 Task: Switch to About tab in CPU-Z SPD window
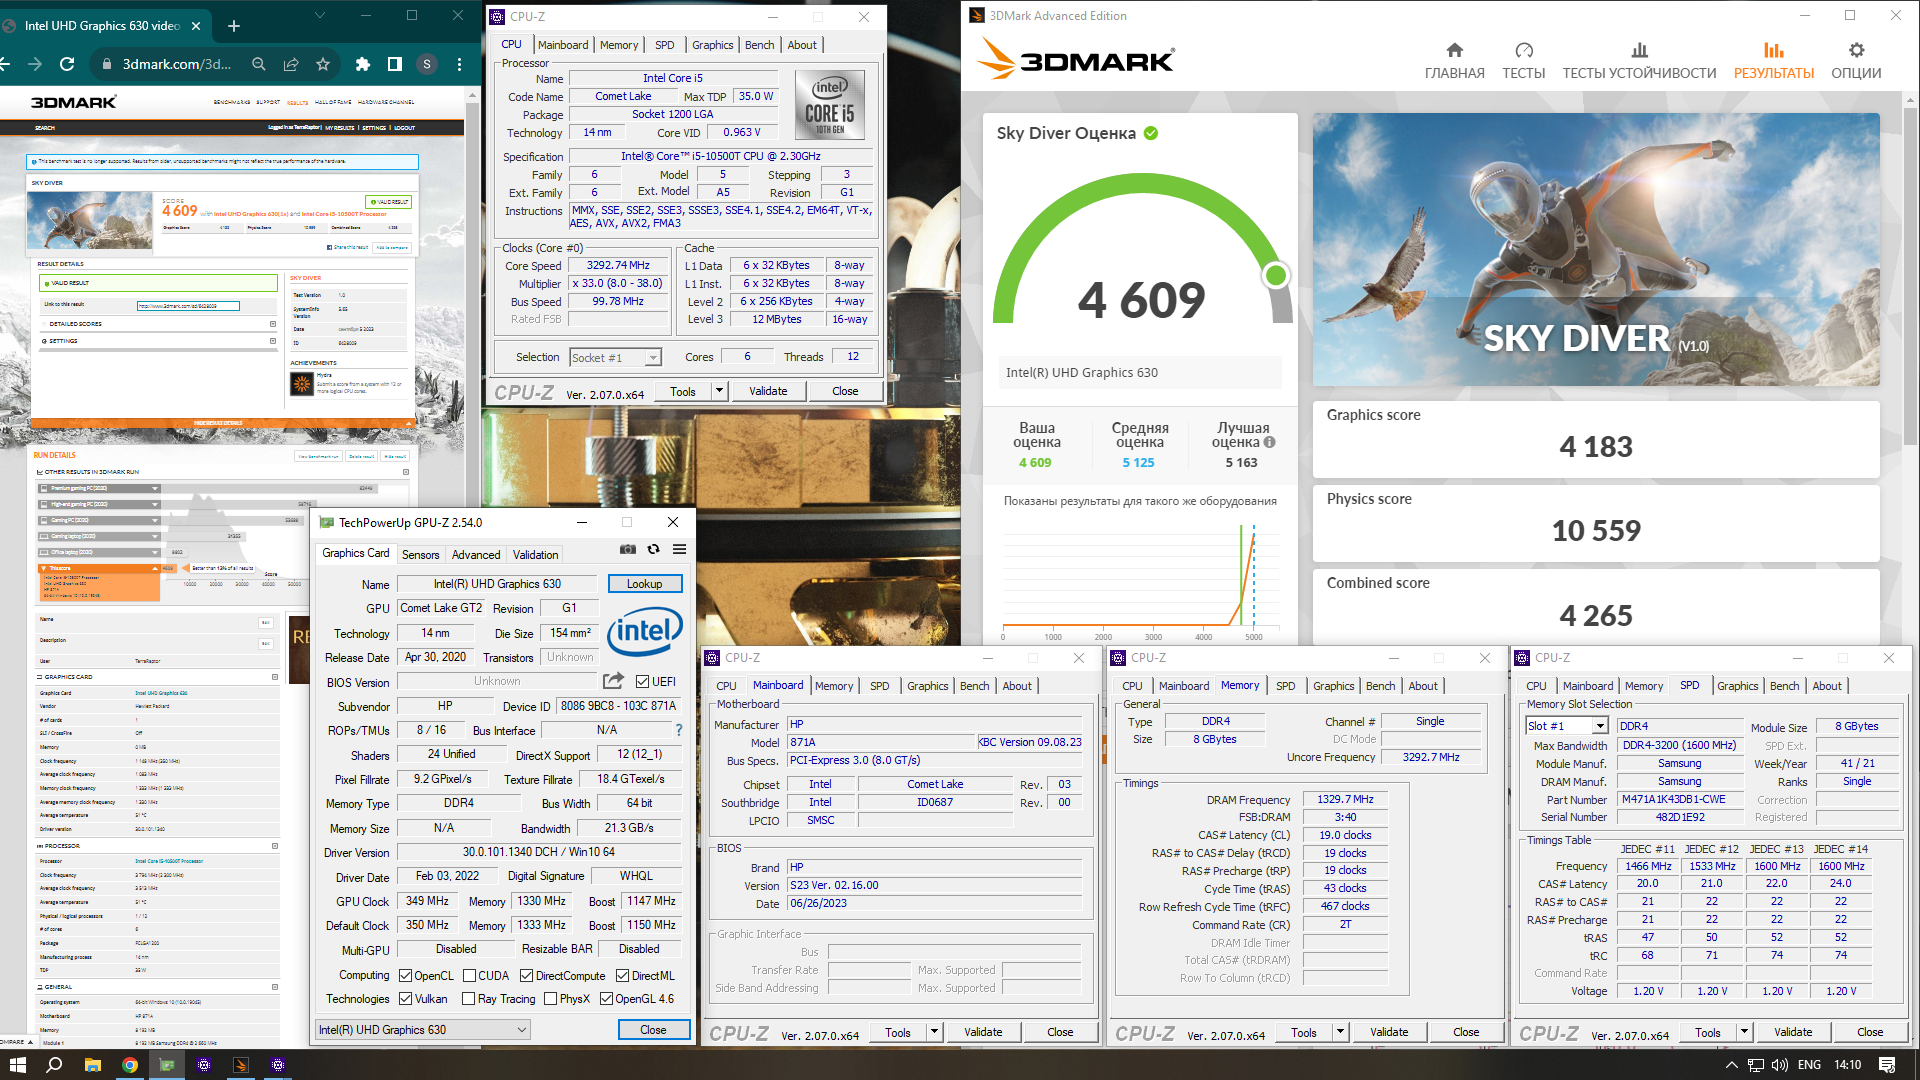tap(1827, 686)
